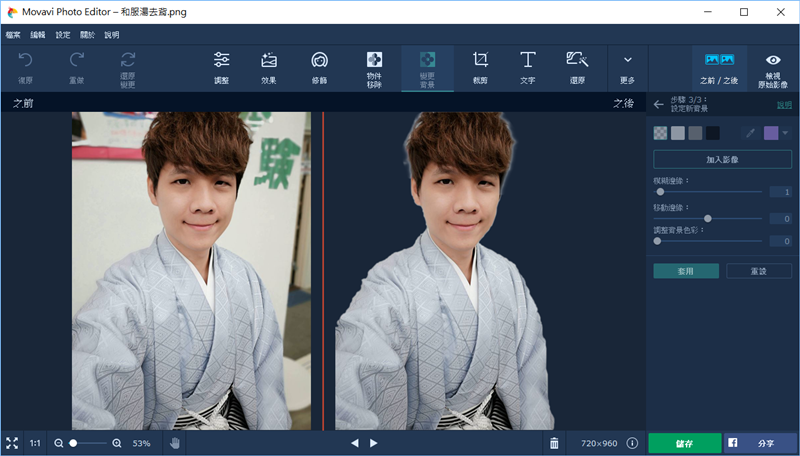Open the 檔案 (File) menu
This screenshot has width=800, height=456.
click(x=13, y=35)
